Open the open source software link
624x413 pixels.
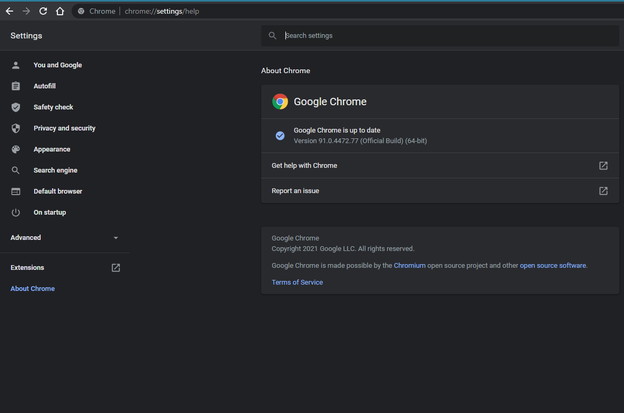(553, 265)
